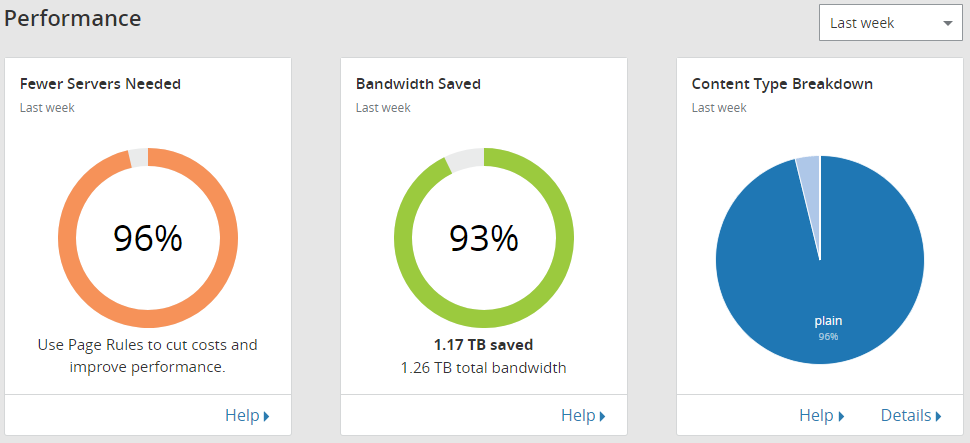Image resolution: width=970 pixels, height=443 pixels.
Task: Click the arrow icon next to Details
Action: tap(939, 416)
